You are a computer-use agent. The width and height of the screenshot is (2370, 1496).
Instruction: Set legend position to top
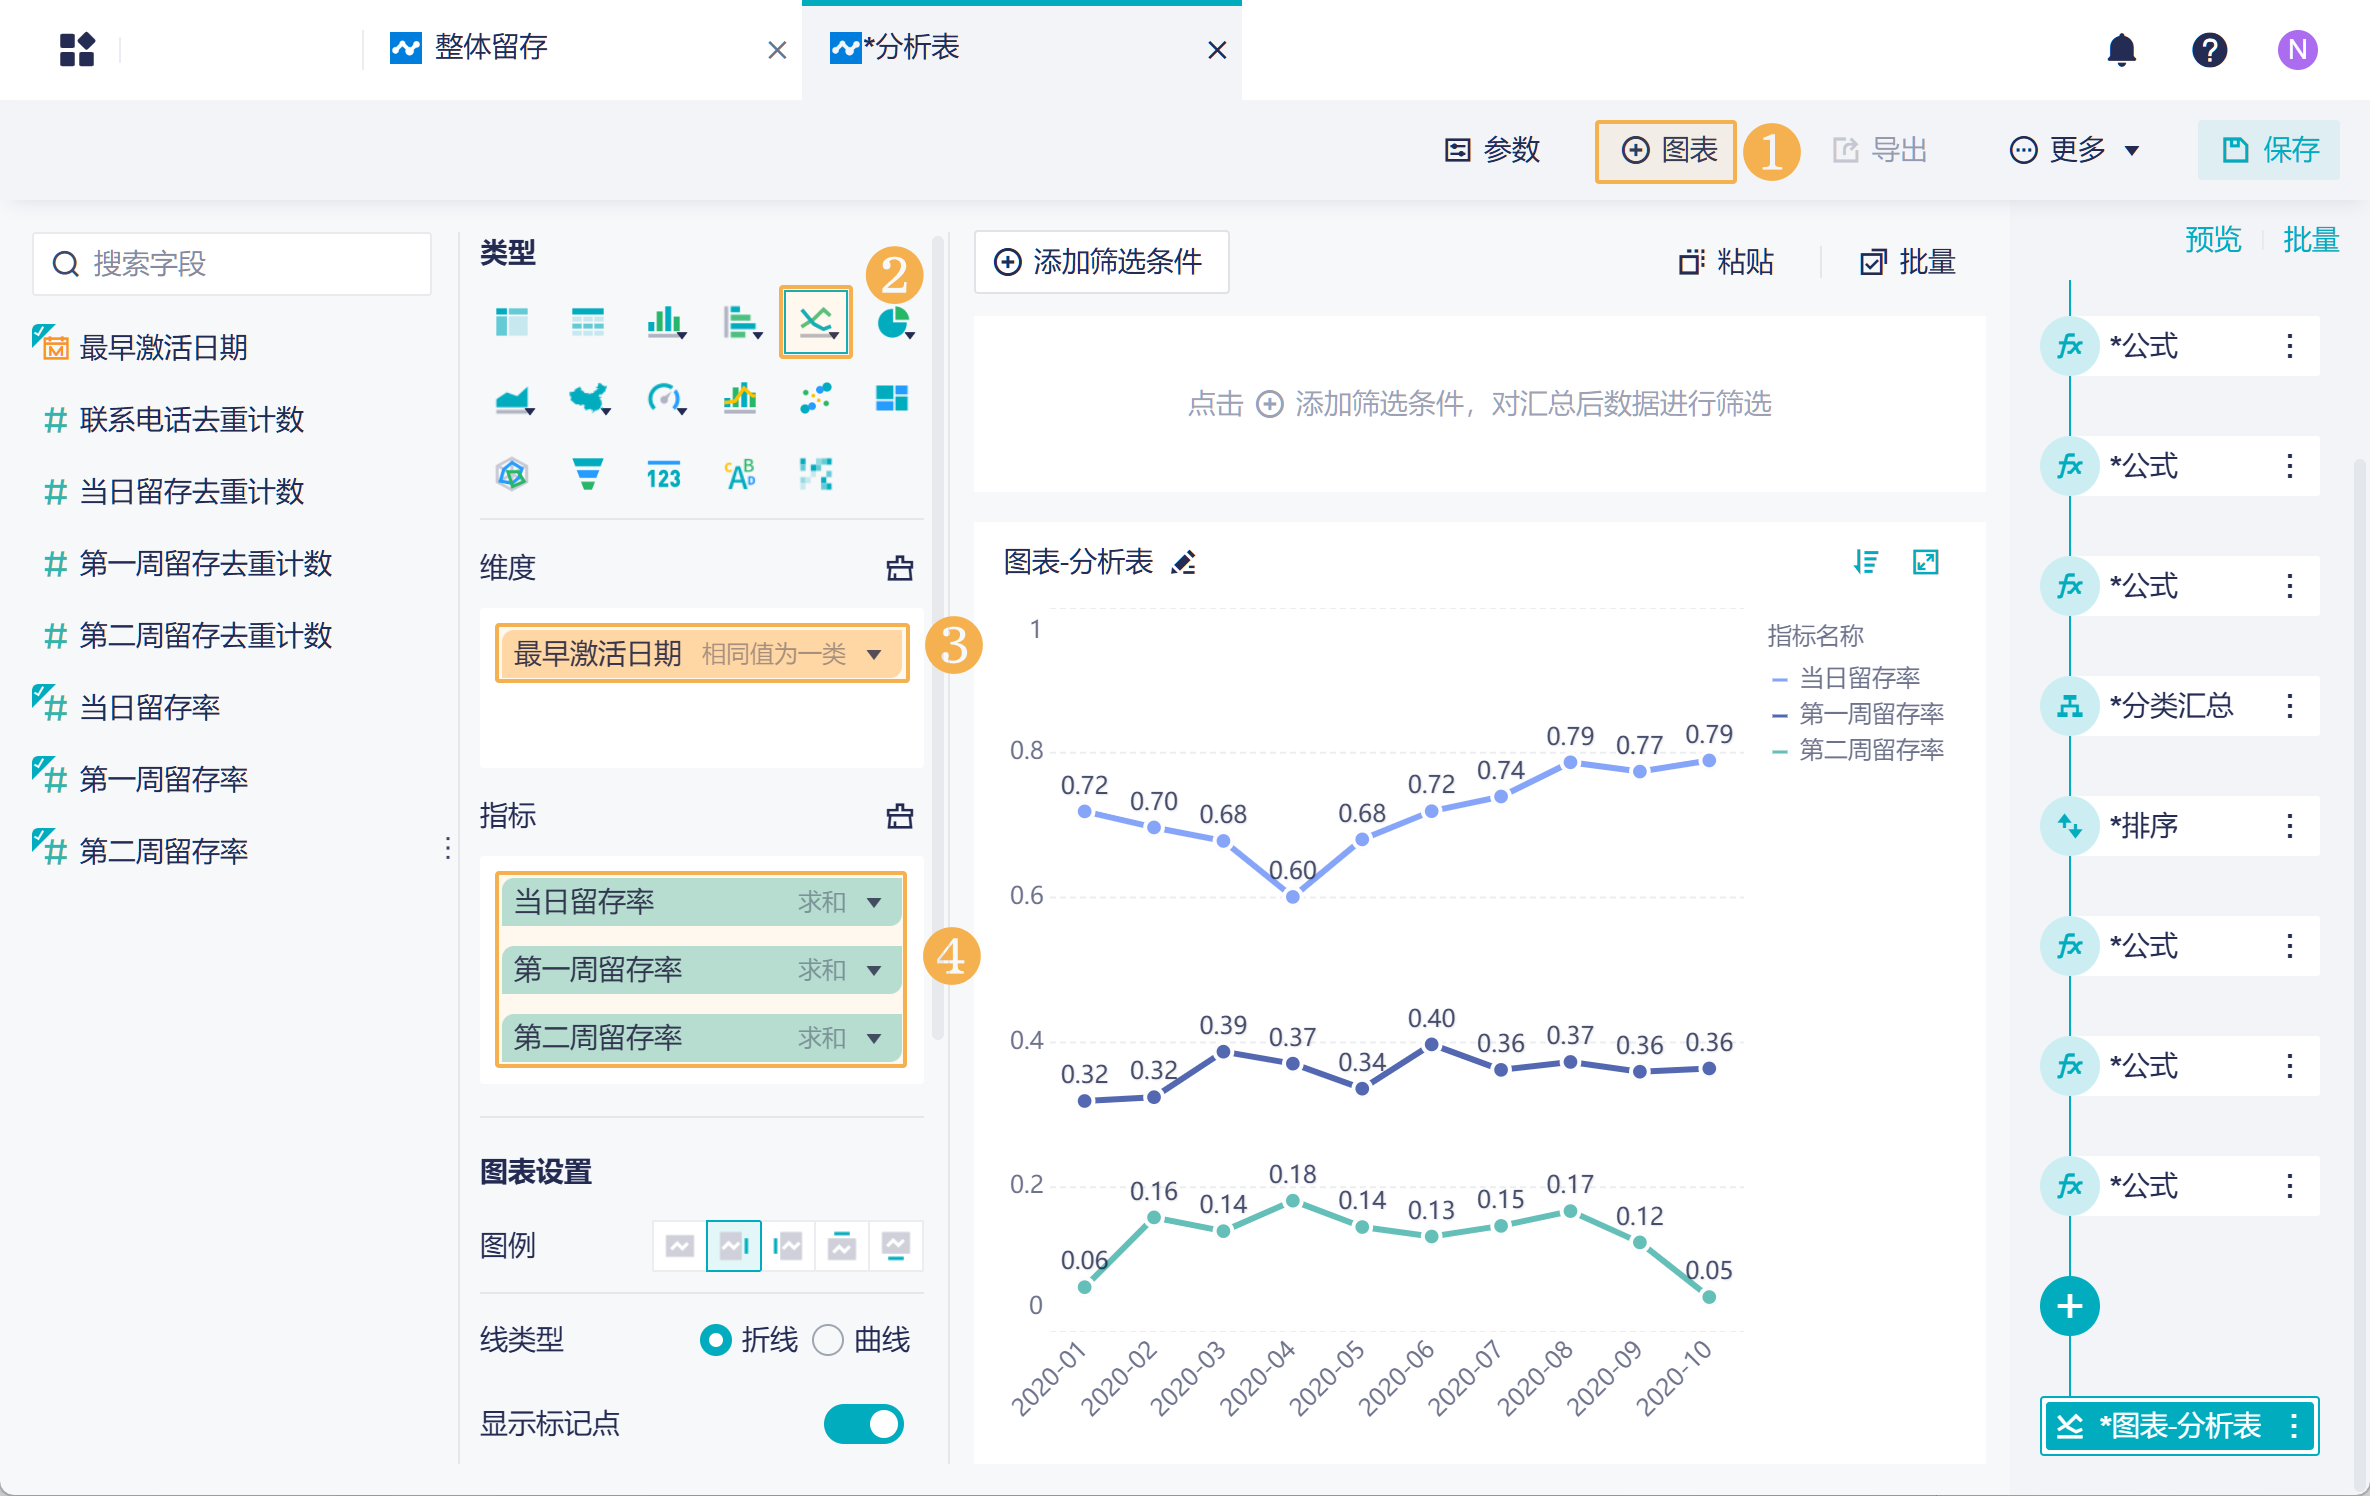point(842,1246)
